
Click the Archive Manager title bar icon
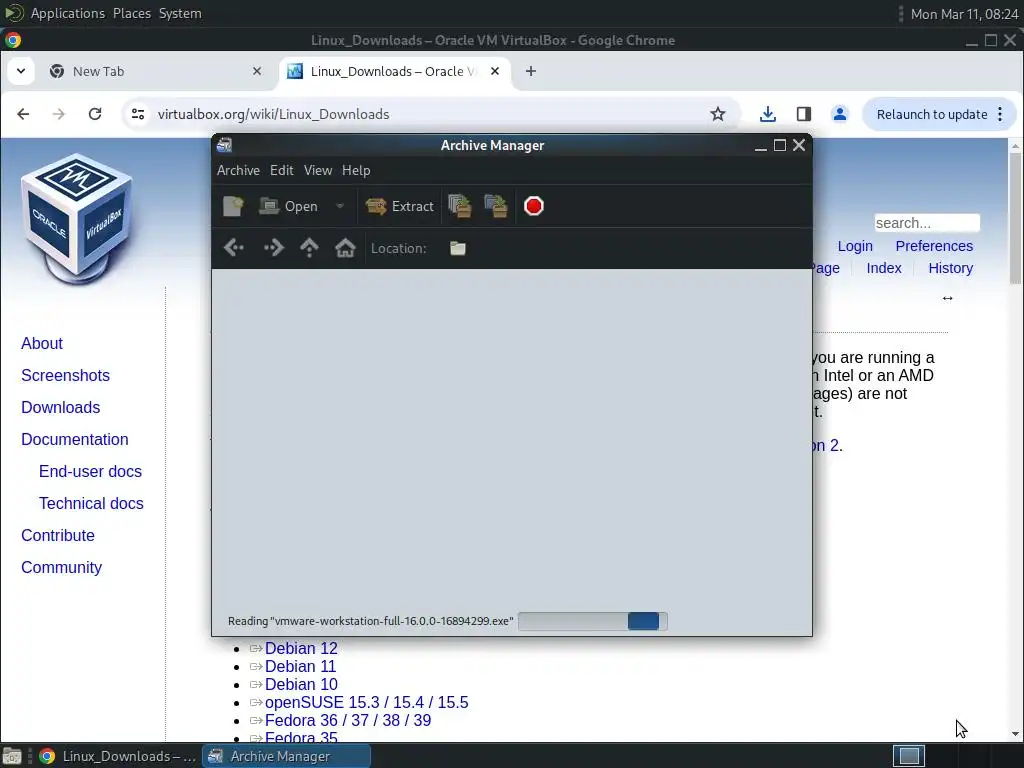[x=225, y=145]
